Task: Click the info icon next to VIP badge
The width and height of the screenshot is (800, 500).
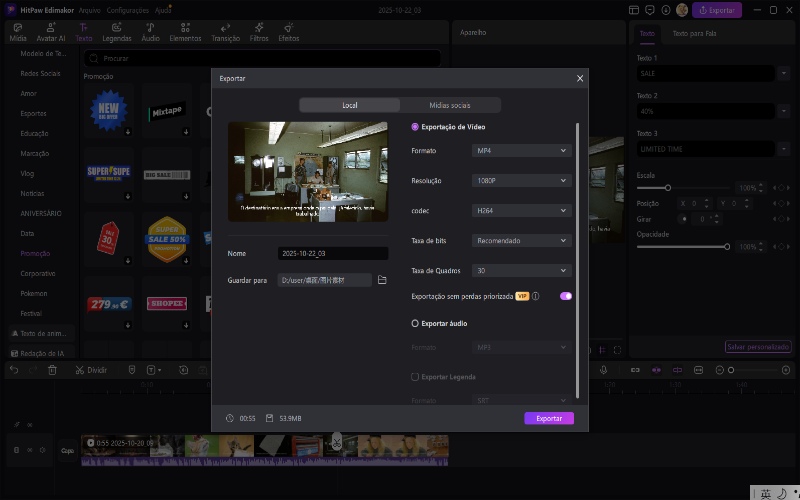Action: tap(536, 296)
